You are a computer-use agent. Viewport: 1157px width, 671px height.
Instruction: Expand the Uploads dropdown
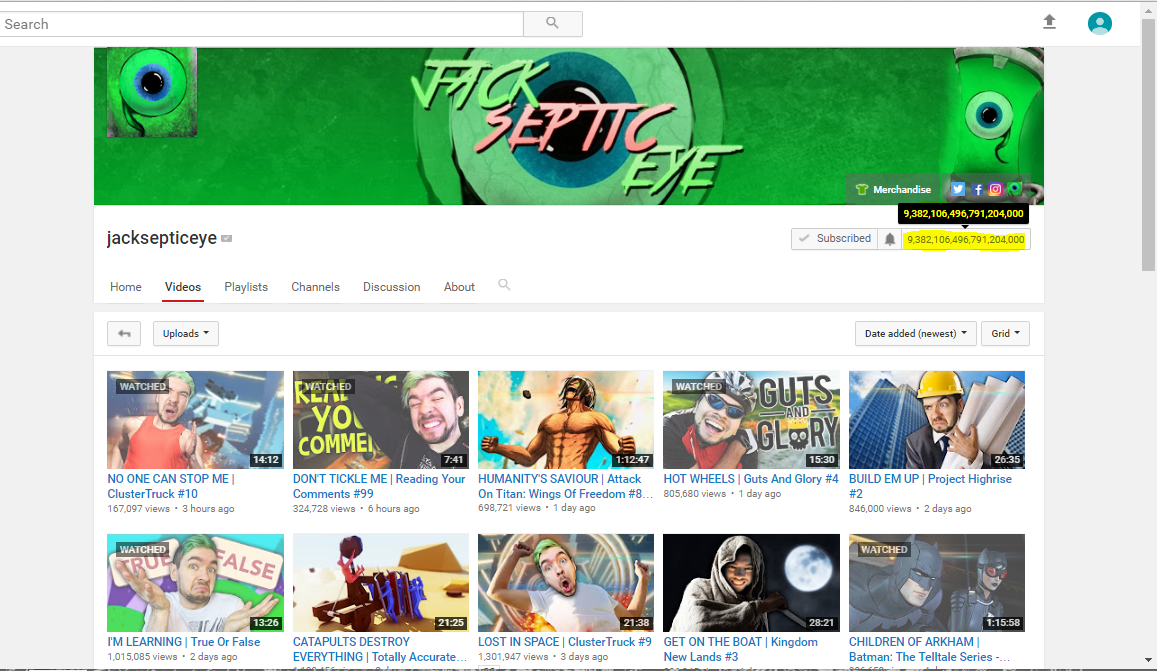pos(186,334)
